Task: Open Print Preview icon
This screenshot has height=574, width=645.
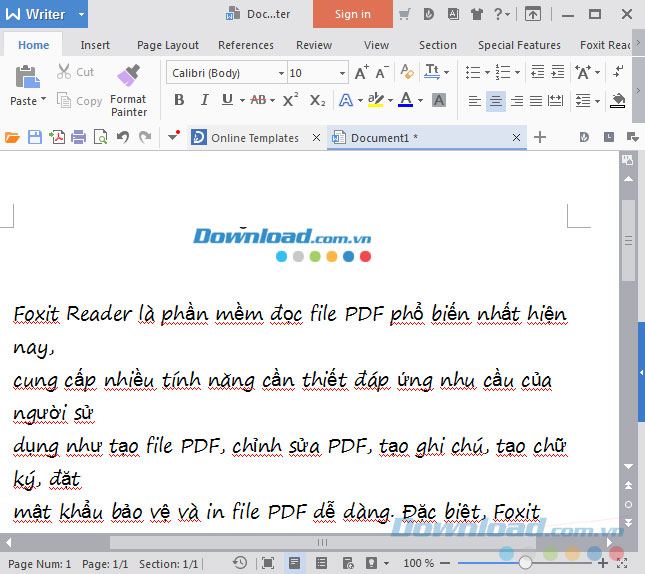Action: click(100, 137)
